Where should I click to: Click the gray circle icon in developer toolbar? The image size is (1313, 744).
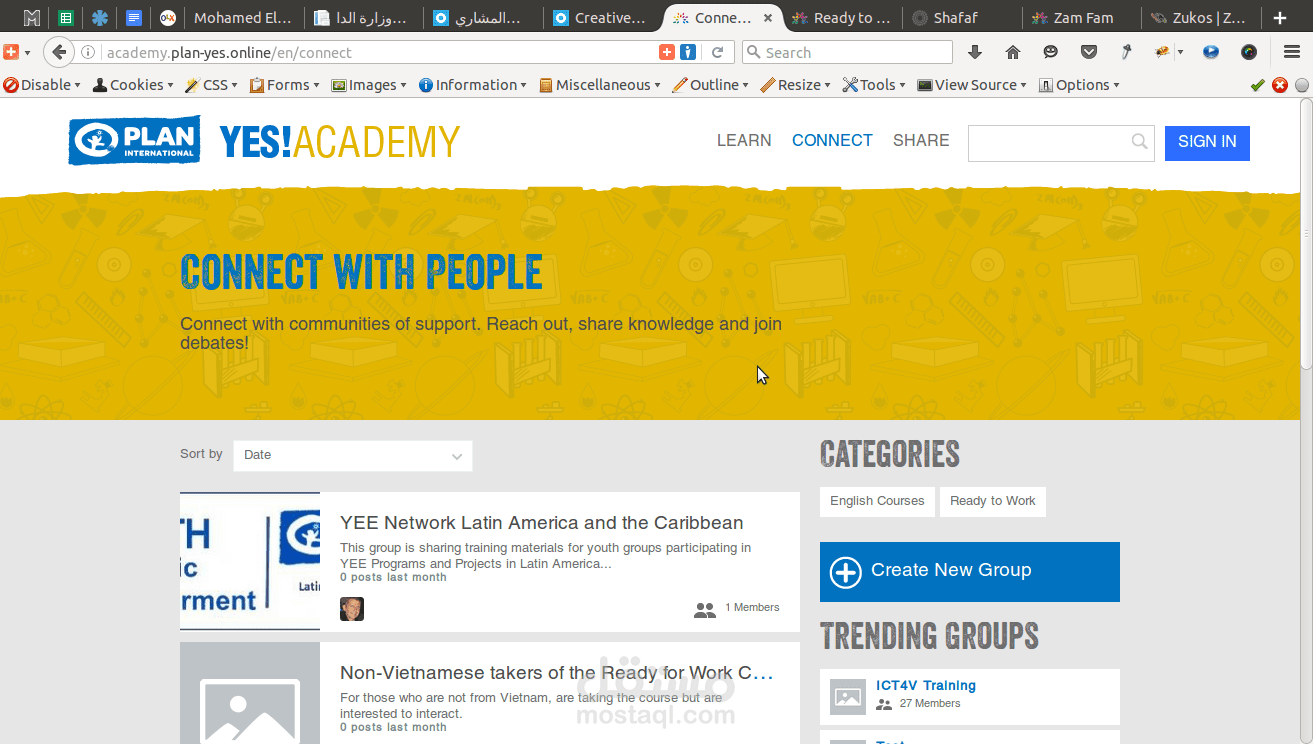1301,85
